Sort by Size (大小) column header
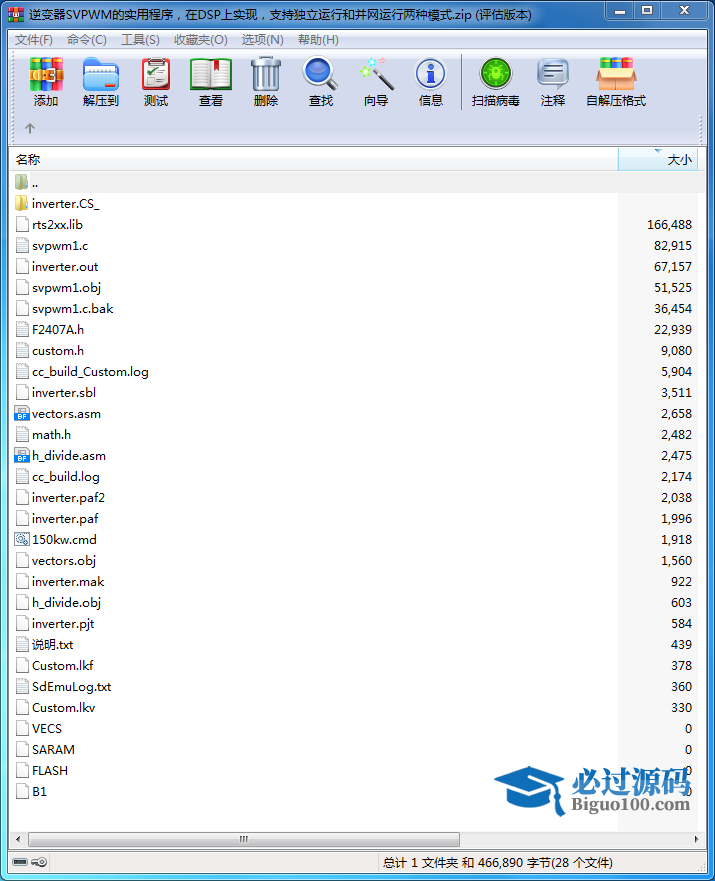Viewport: 715px width, 881px height. [658, 160]
